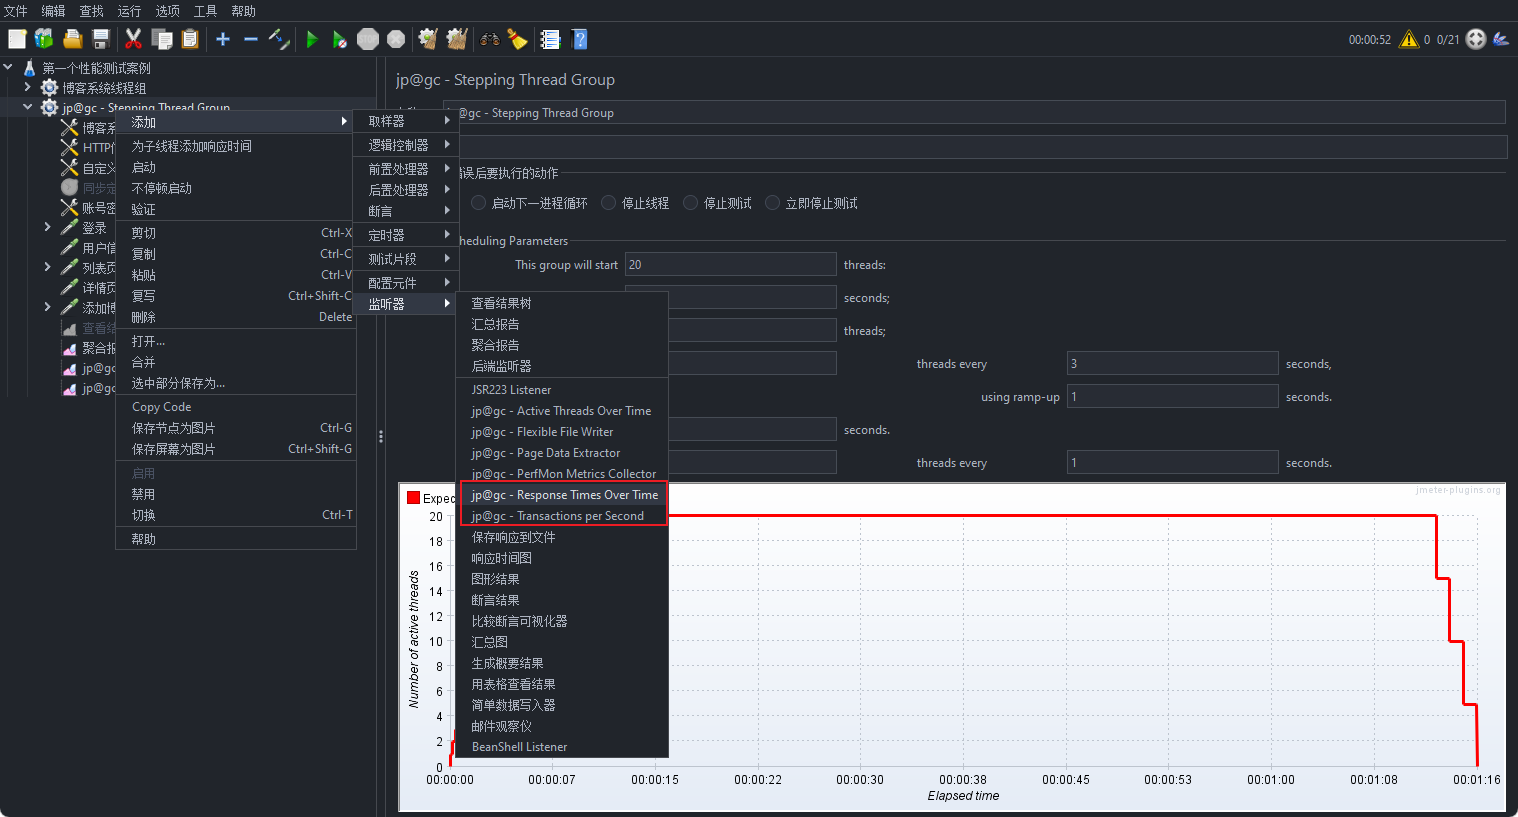The height and width of the screenshot is (817, 1518).
Task: Click the vertical split pane divider handle
Action: pyautogui.click(x=381, y=437)
